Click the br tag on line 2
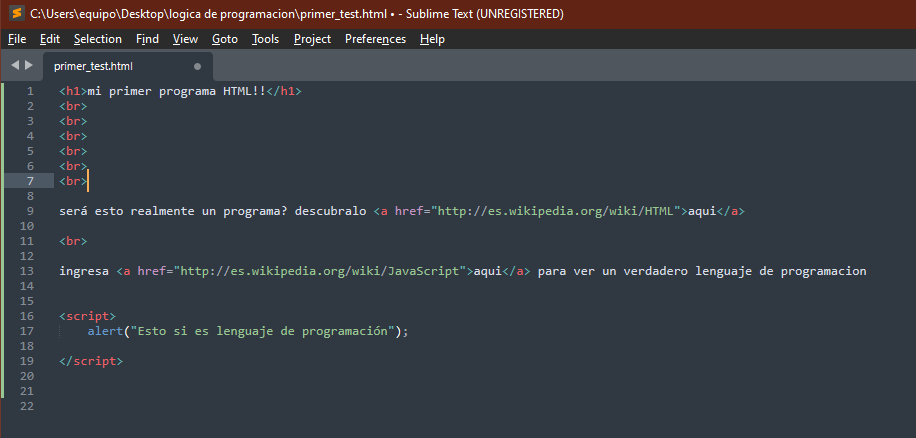 click(x=73, y=106)
